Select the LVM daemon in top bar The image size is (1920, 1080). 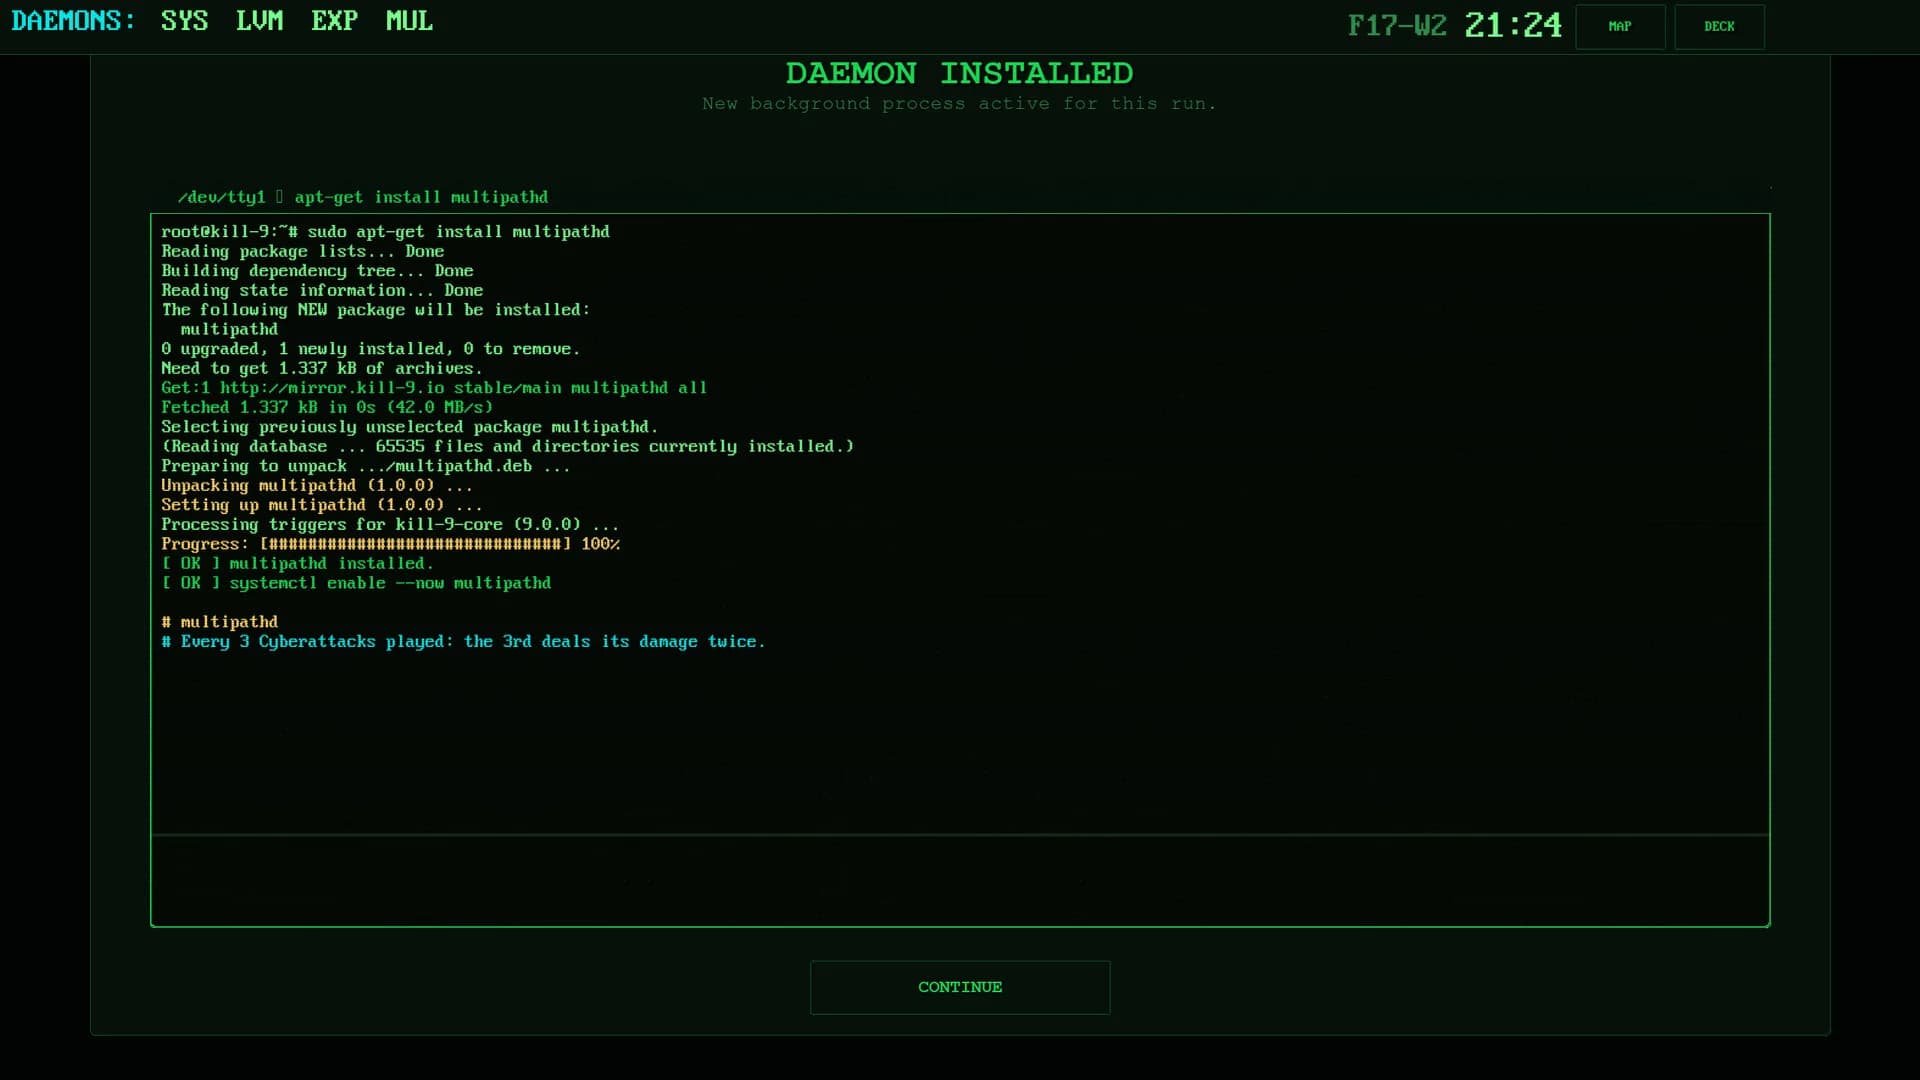pos(260,21)
